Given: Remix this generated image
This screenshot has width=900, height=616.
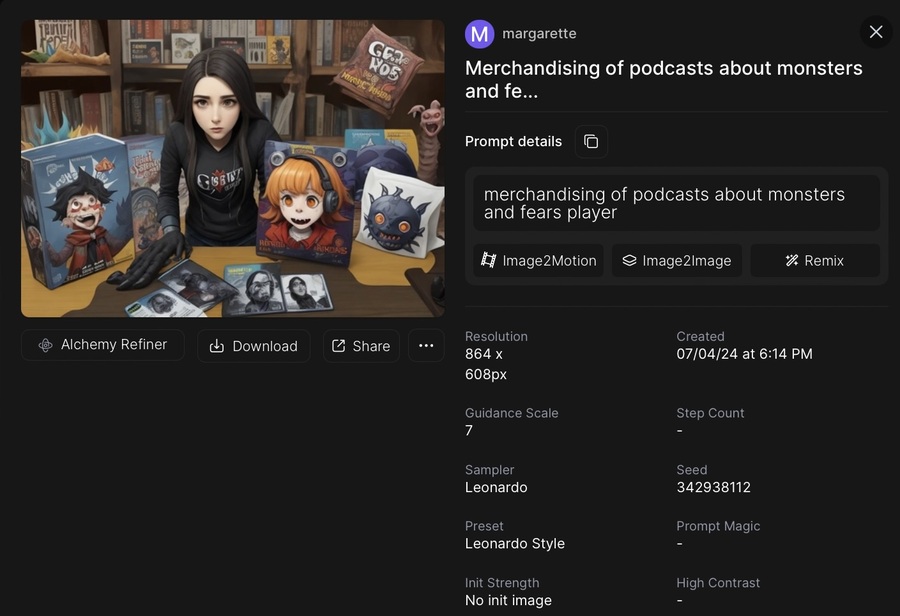Looking at the screenshot, I should tap(815, 261).
